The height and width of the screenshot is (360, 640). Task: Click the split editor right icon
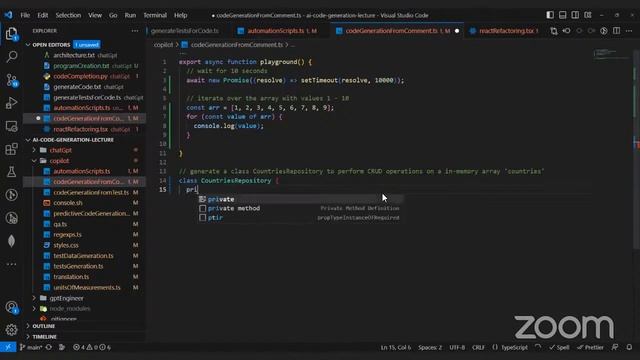(x=616, y=31)
